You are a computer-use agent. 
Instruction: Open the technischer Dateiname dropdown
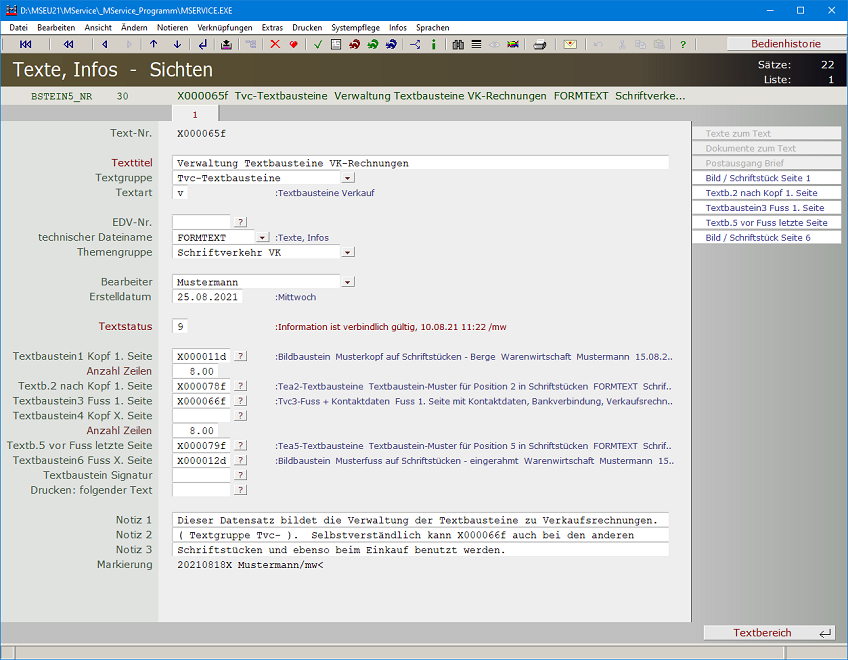tap(262, 238)
